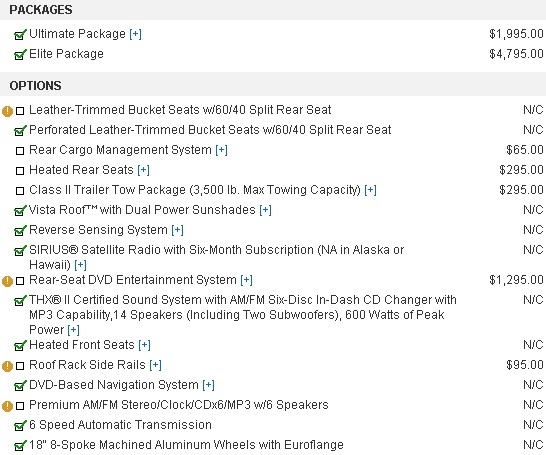This screenshot has height=455, width=546.
Task: Check the Rear-Seat DVD Entertainment System box
Action: (20, 281)
